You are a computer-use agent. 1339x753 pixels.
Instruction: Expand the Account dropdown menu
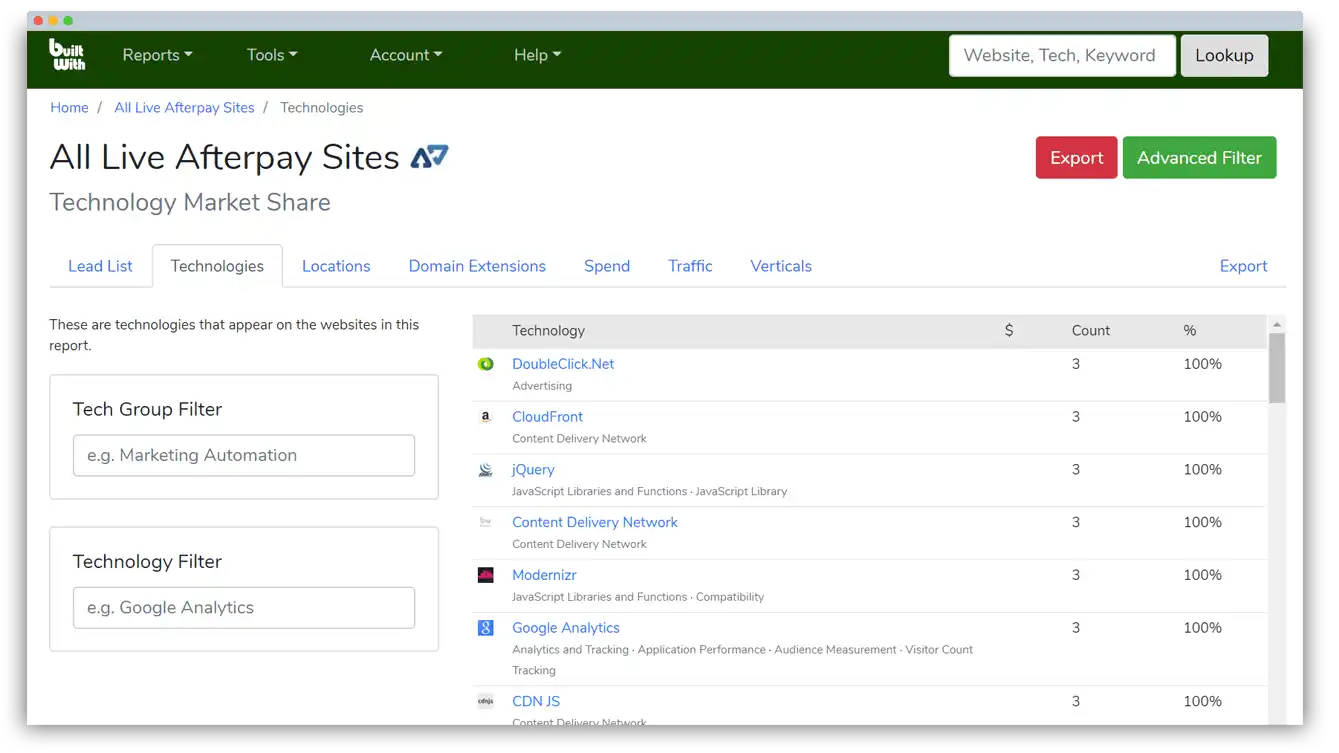pyautogui.click(x=406, y=55)
